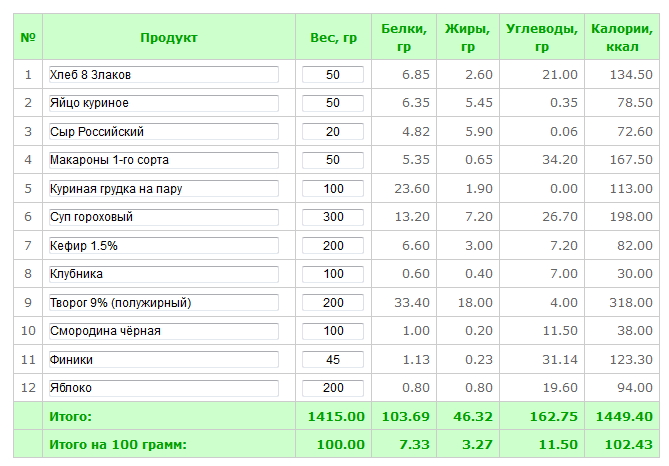Click the Продукт column header
This screenshot has width=669, height=466.
coord(168,38)
